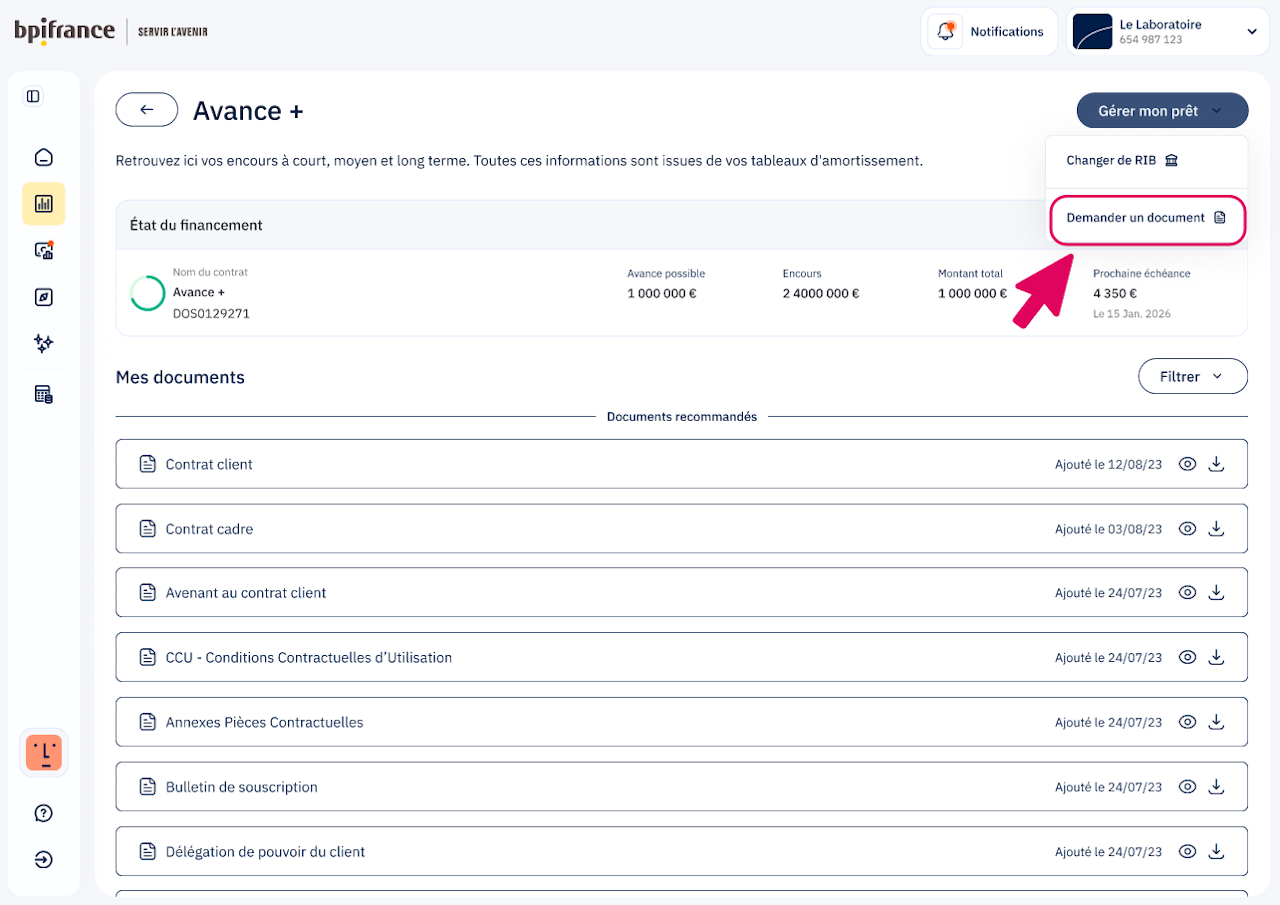The width and height of the screenshot is (1280, 905).
Task: Open the help question mark icon
Action: 43,813
